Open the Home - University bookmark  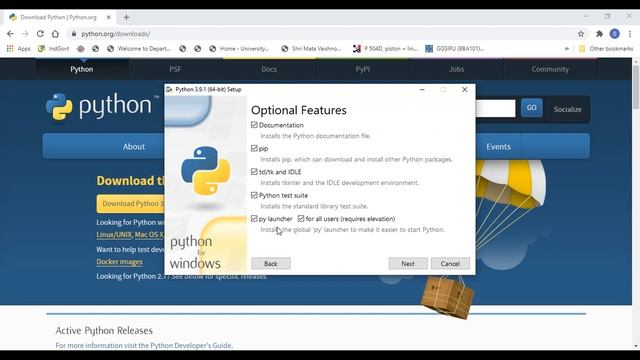pyautogui.click(x=239, y=49)
